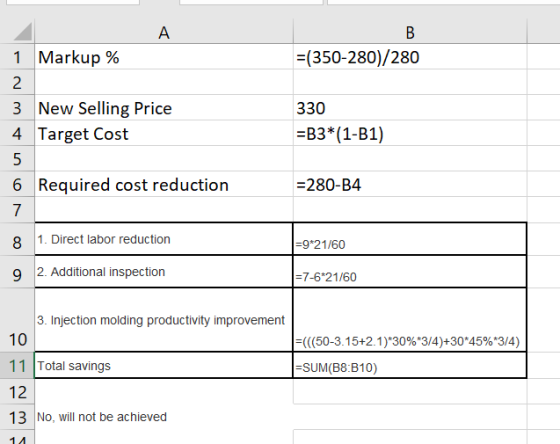
Task: Select row 6 header
Action: [x=17, y=184]
